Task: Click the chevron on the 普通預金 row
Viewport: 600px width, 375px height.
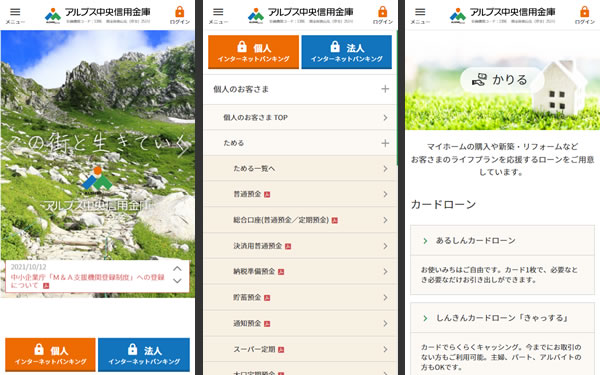Action: 385,194
